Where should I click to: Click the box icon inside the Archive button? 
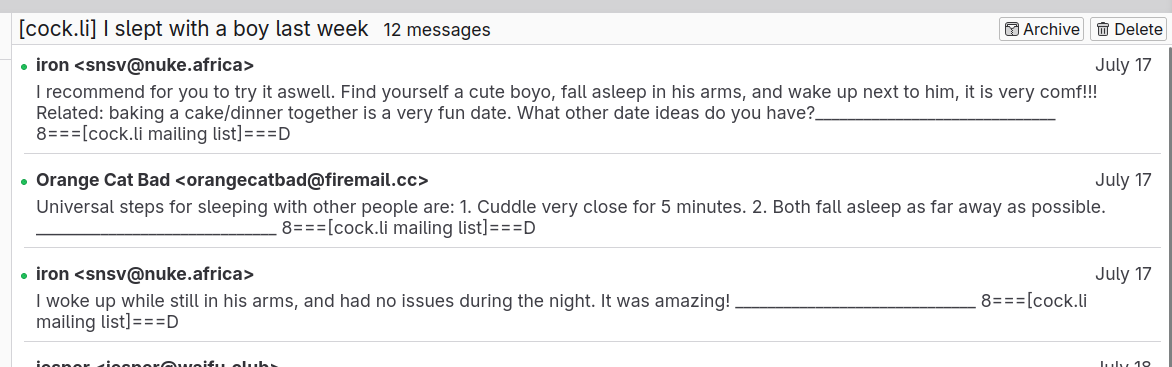pos(1012,29)
